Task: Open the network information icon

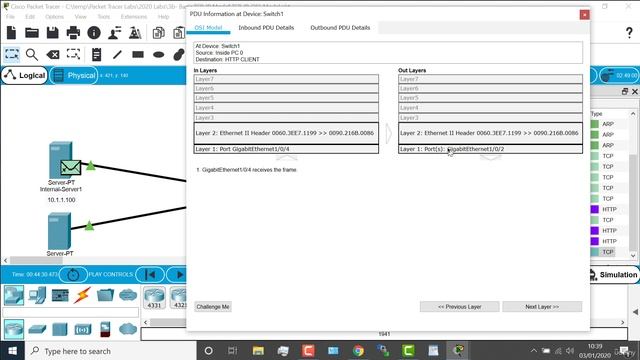Action: [94, 33]
